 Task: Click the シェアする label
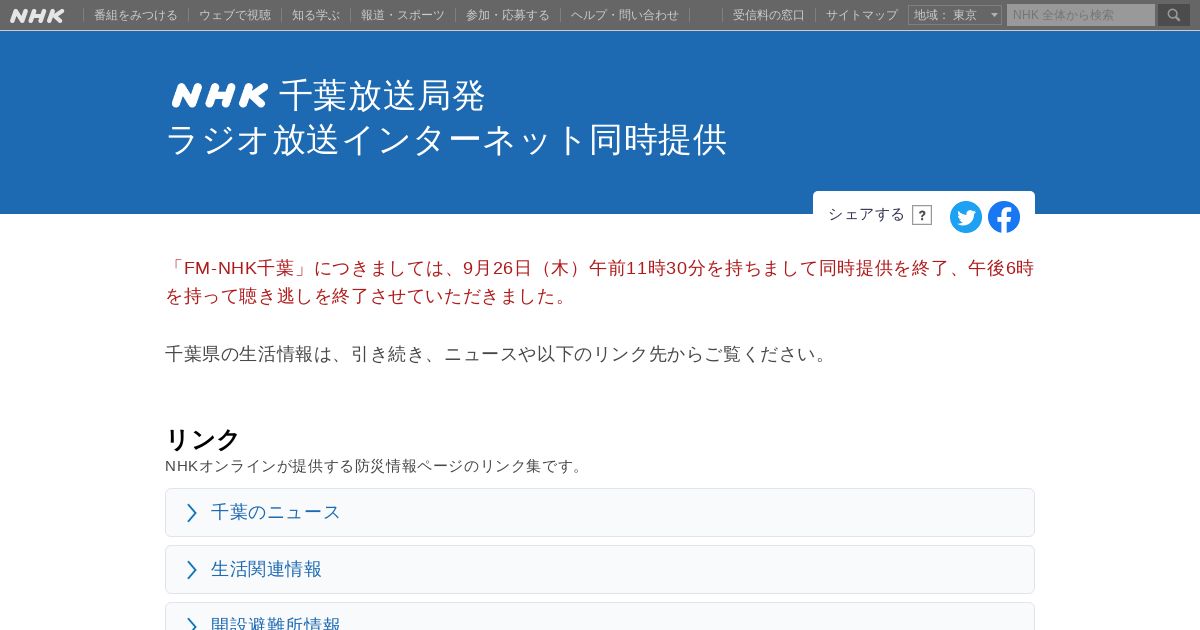866,214
